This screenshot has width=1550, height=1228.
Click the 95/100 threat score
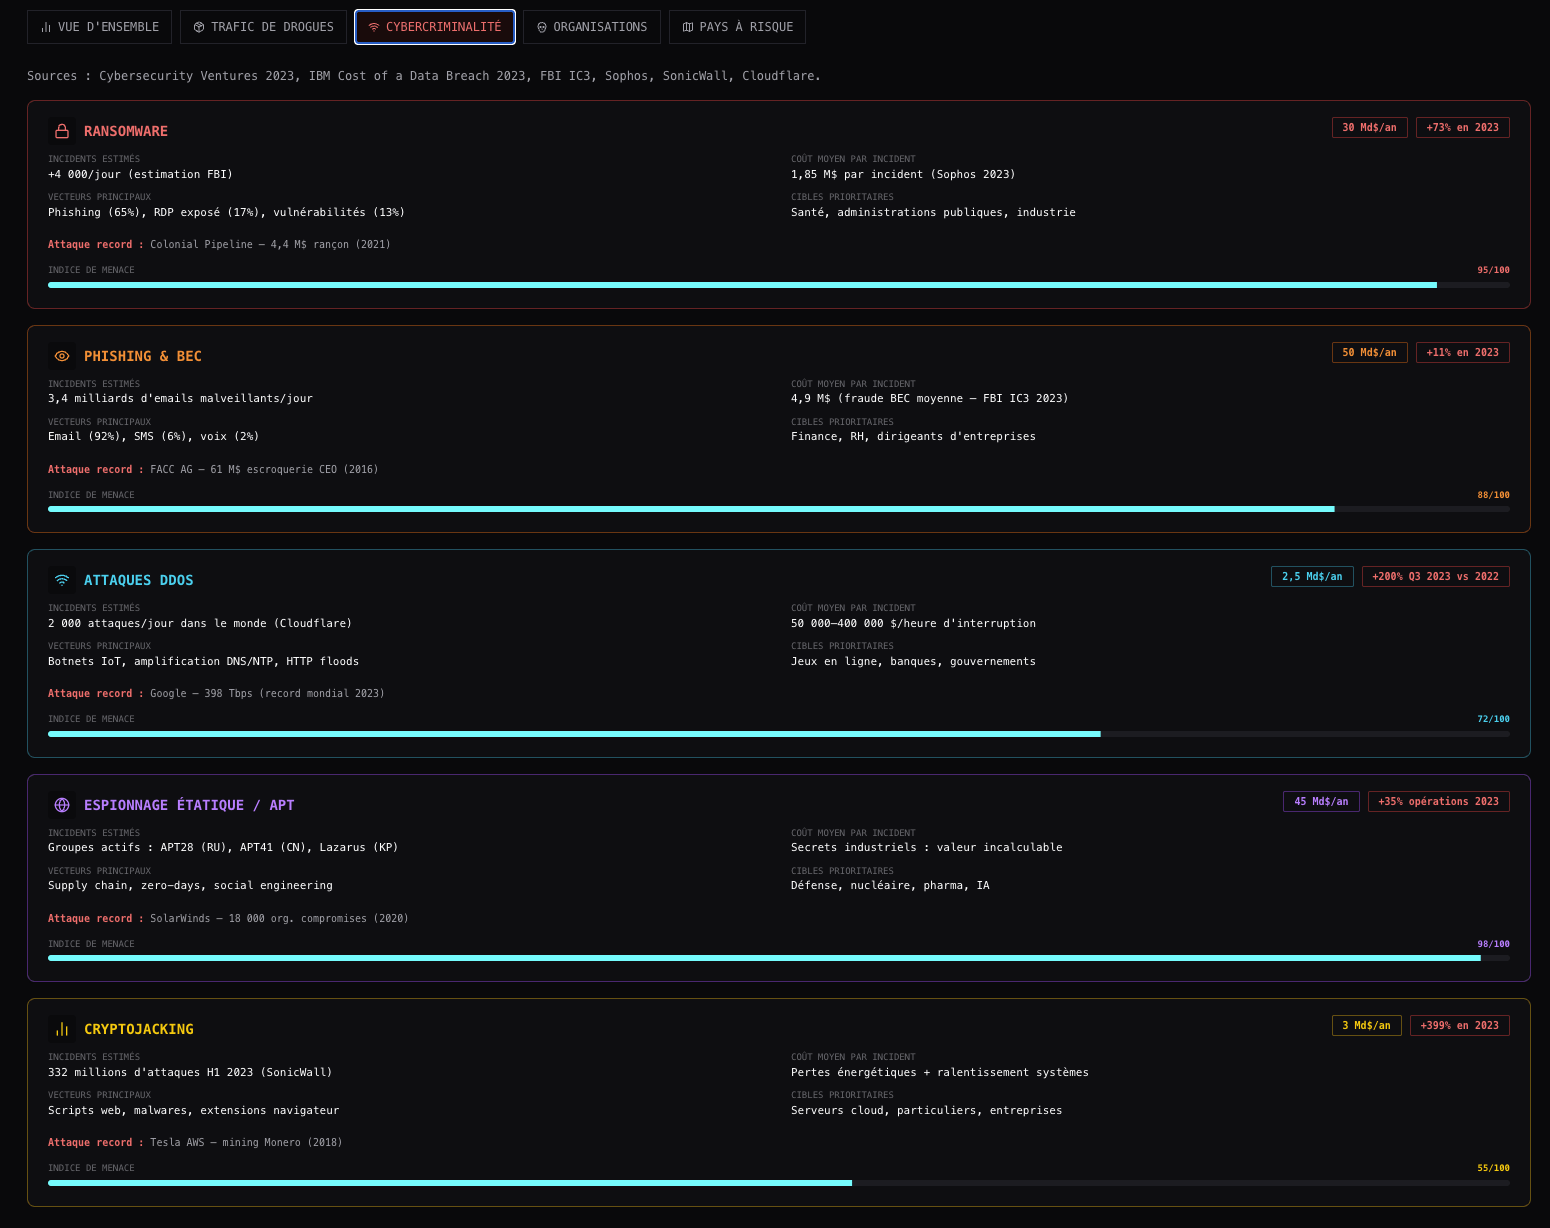(1493, 270)
